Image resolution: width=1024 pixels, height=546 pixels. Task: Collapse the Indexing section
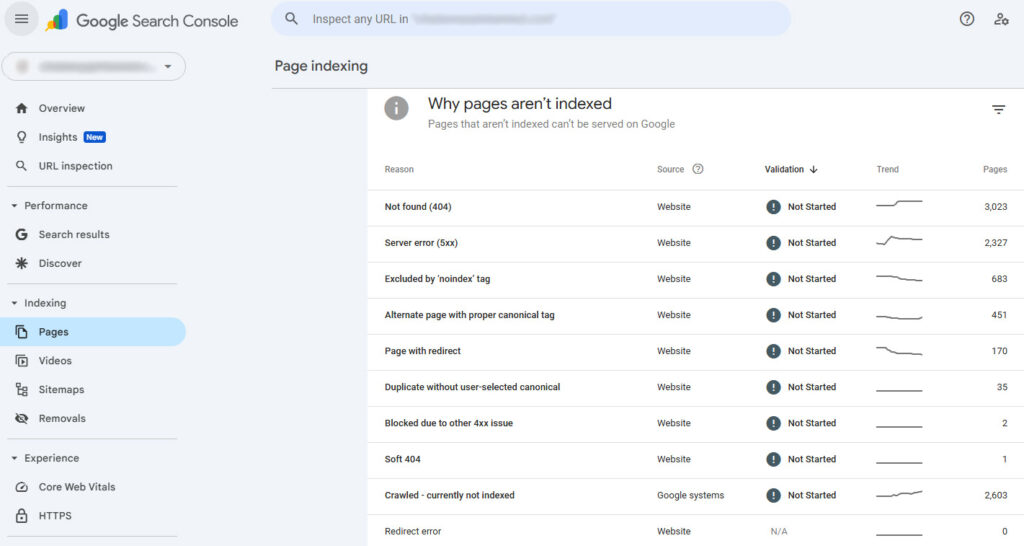pos(14,303)
